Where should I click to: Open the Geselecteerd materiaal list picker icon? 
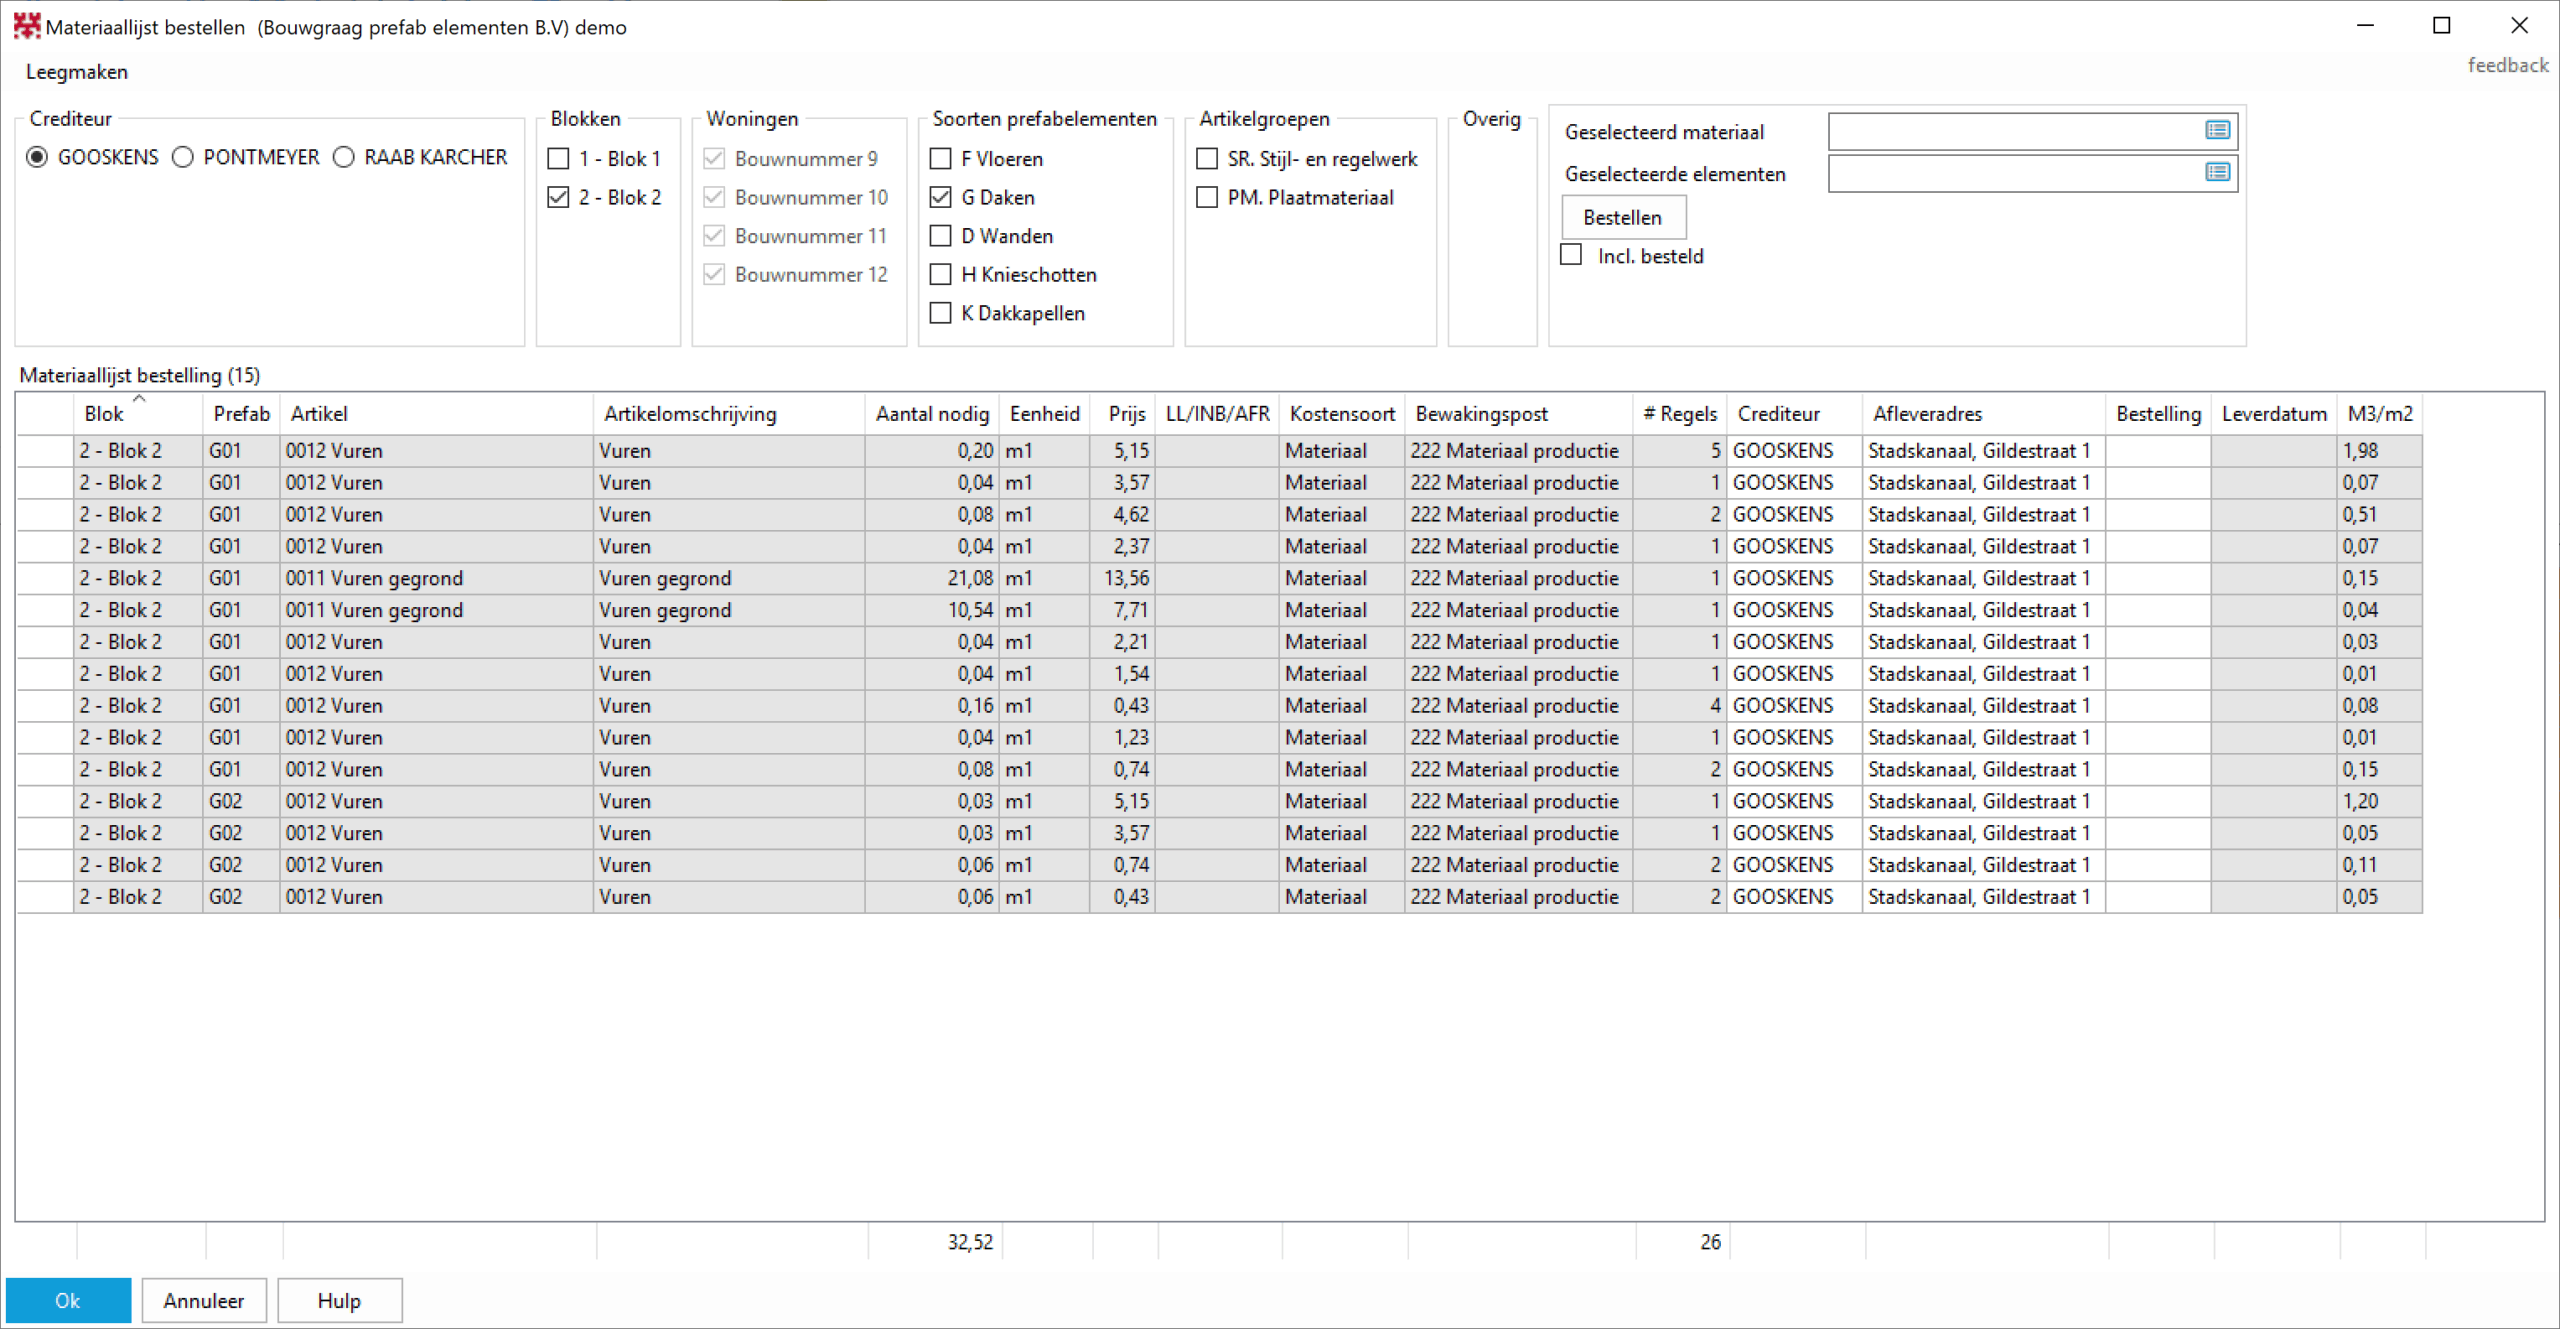click(x=2217, y=130)
